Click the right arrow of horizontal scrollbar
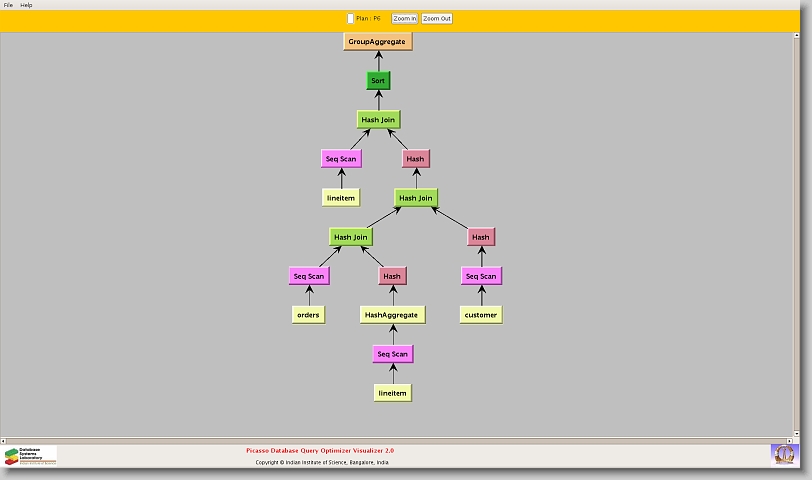This screenshot has height=480, width=812. click(796, 439)
